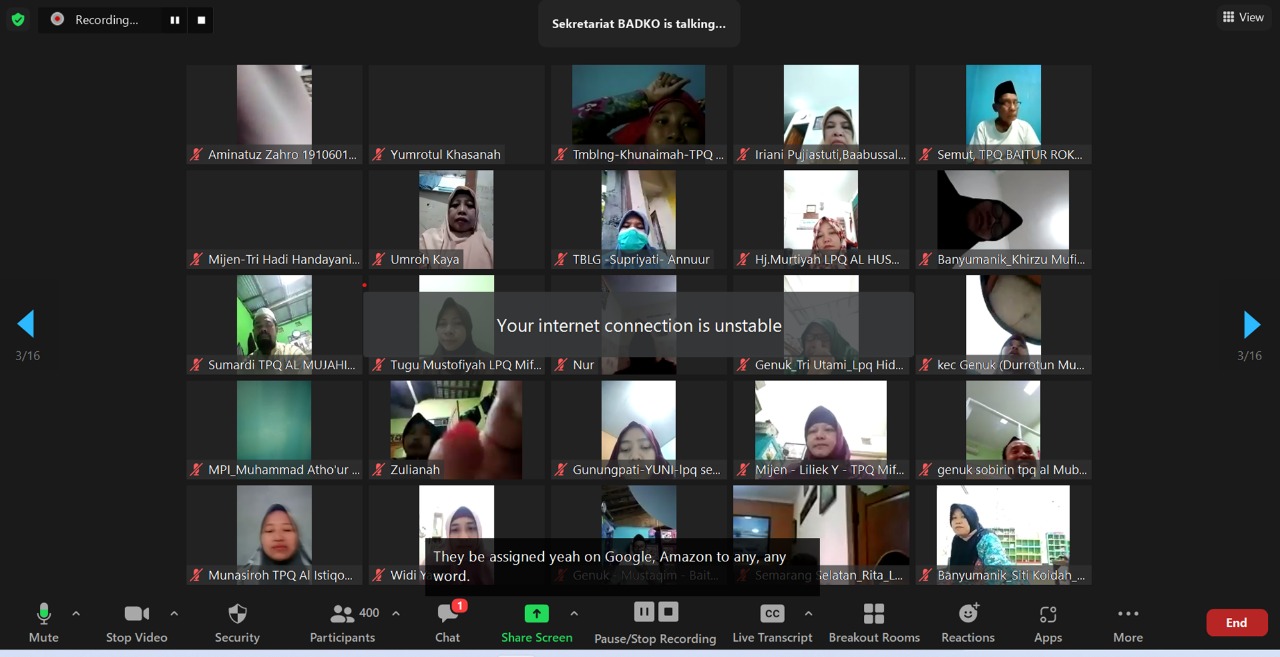Select Aminatuz Zahro's video tile
This screenshot has height=657, width=1280.
click(x=274, y=114)
